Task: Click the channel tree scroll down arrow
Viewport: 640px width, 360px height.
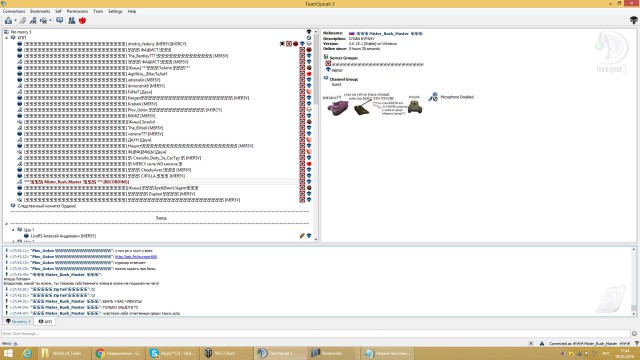Action: (316, 239)
